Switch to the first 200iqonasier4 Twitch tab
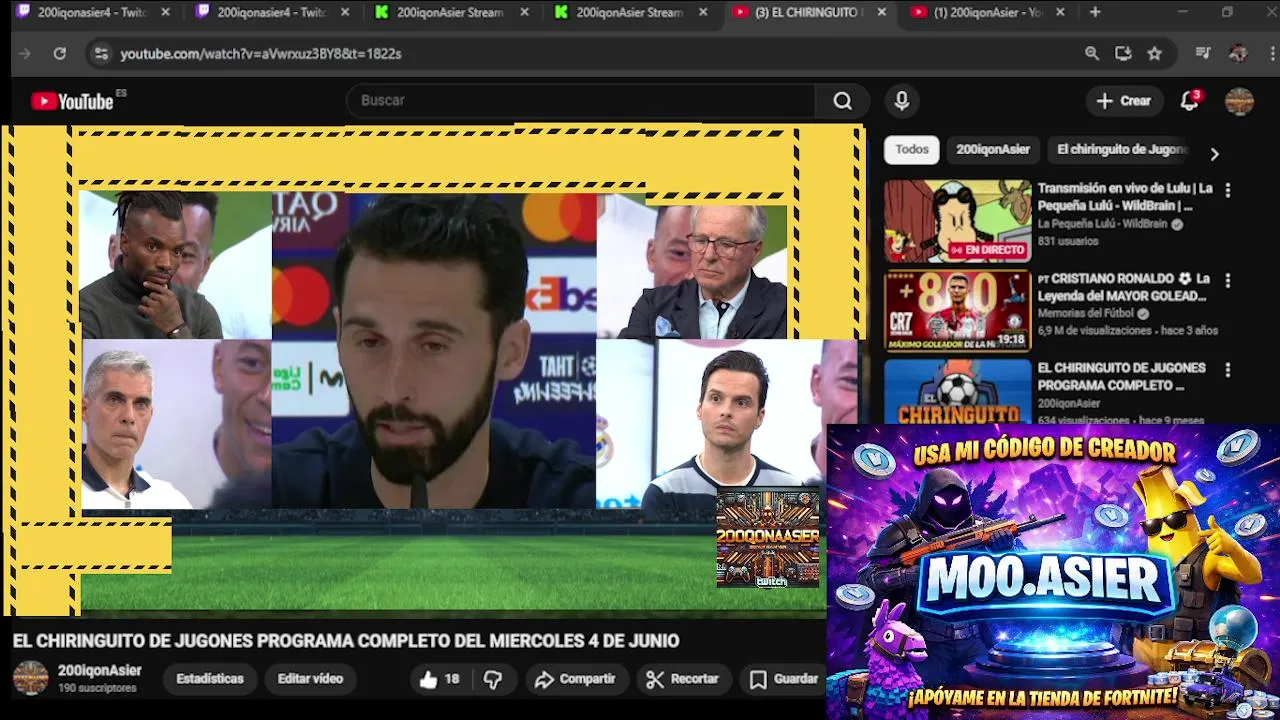Image resolution: width=1280 pixels, height=720 pixels. coord(92,13)
